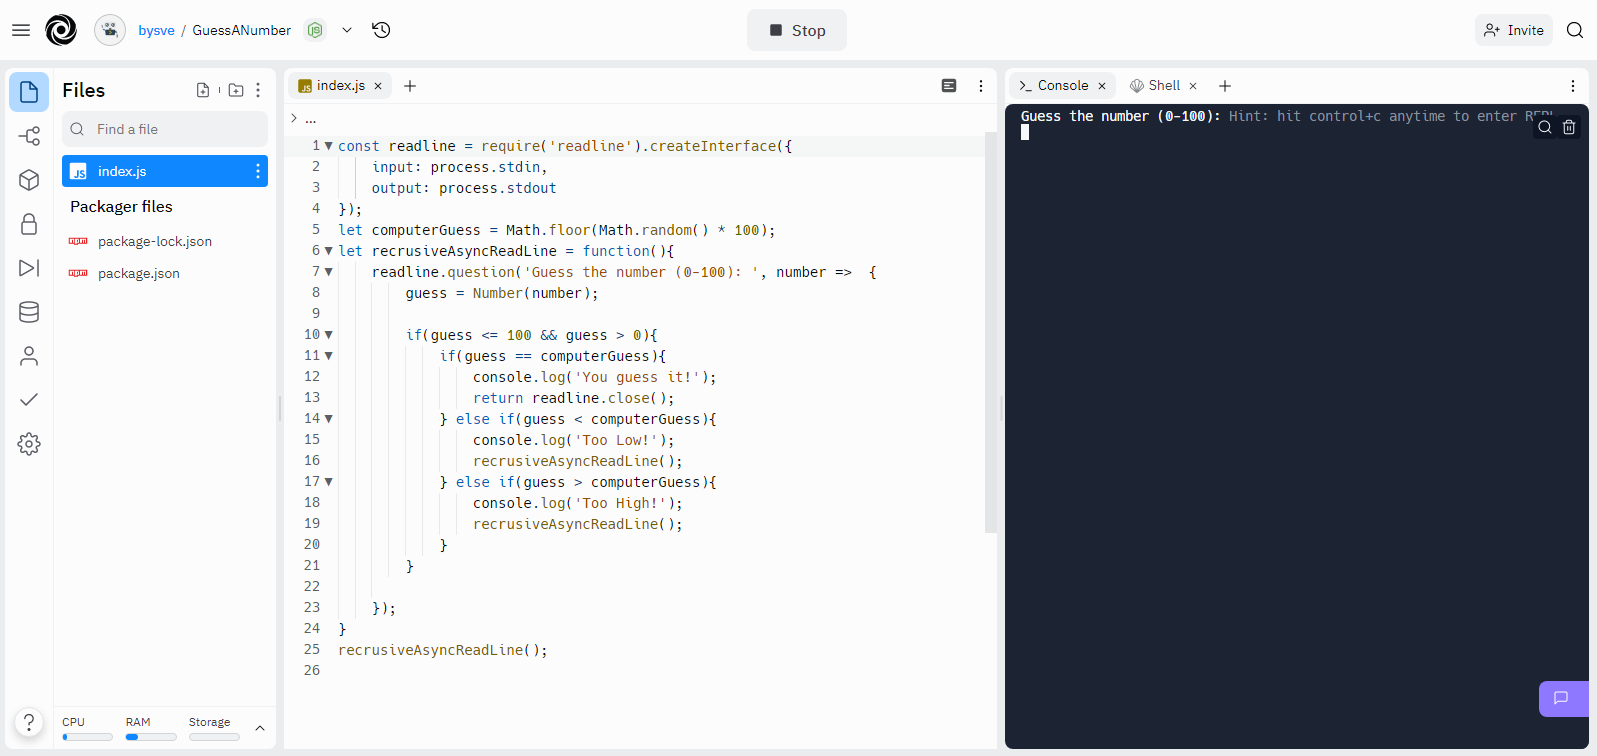Open the Settings gear sidebar icon
The width and height of the screenshot is (1597, 756).
[x=29, y=444]
